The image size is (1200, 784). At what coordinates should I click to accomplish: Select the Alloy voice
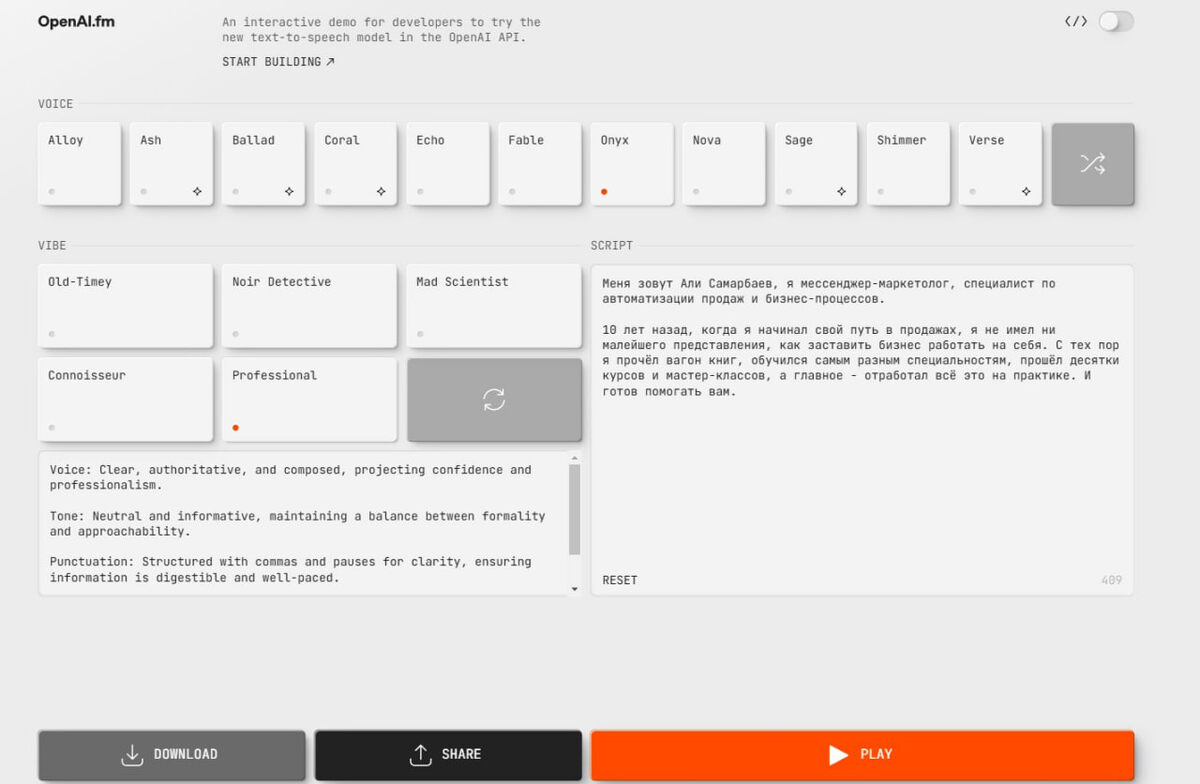(x=79, y=164)
